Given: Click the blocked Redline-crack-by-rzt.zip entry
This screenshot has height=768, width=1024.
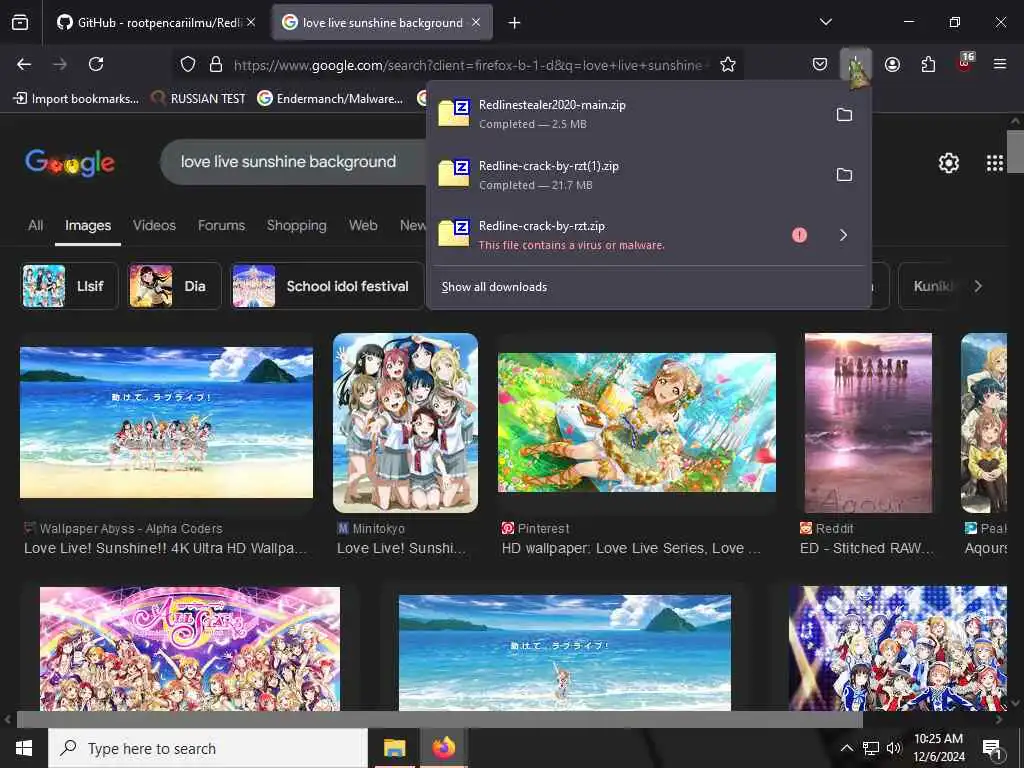Looking at the screenshot, I should 607,235.
